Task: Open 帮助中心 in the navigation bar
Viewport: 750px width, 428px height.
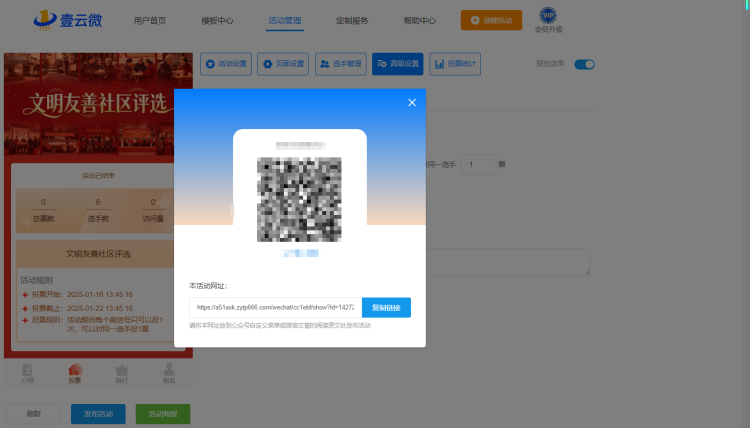Action: tap(419, 21)
